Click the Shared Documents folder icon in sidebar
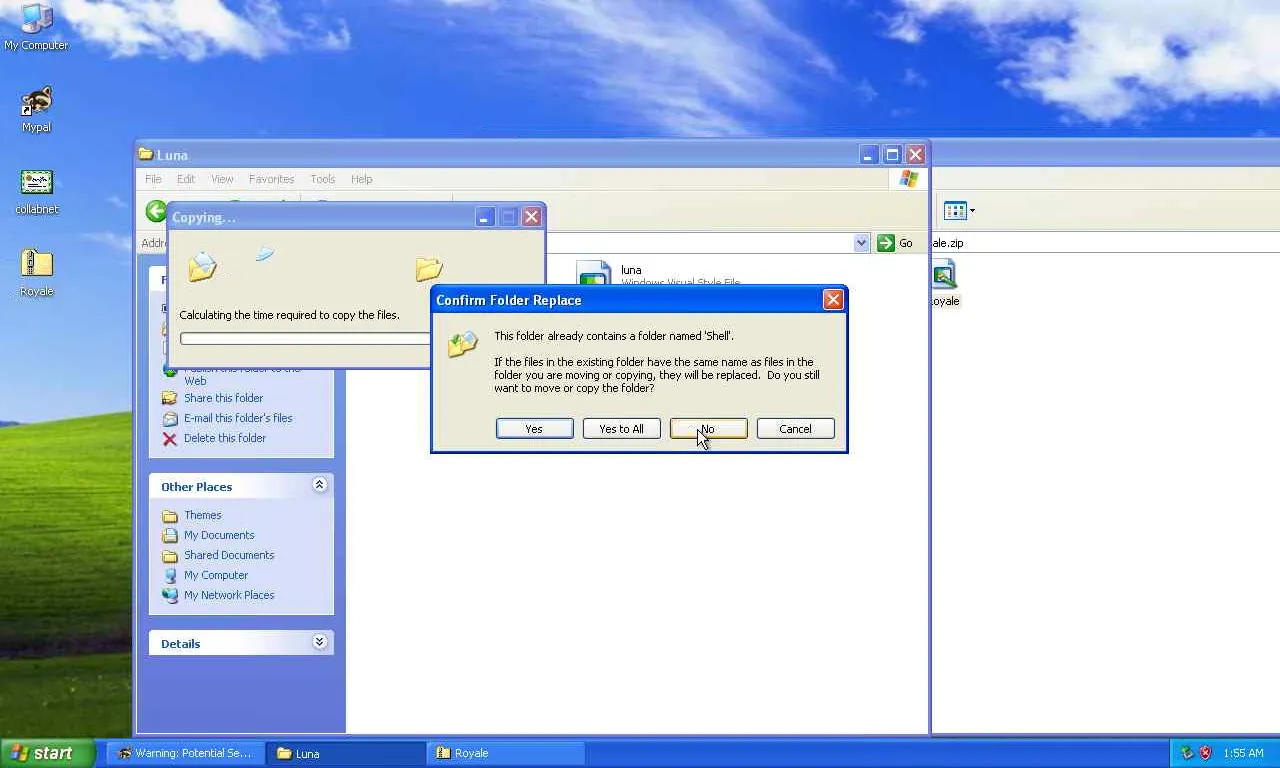The width and height of the screenshot is (1280, 768). coord(170,555)
